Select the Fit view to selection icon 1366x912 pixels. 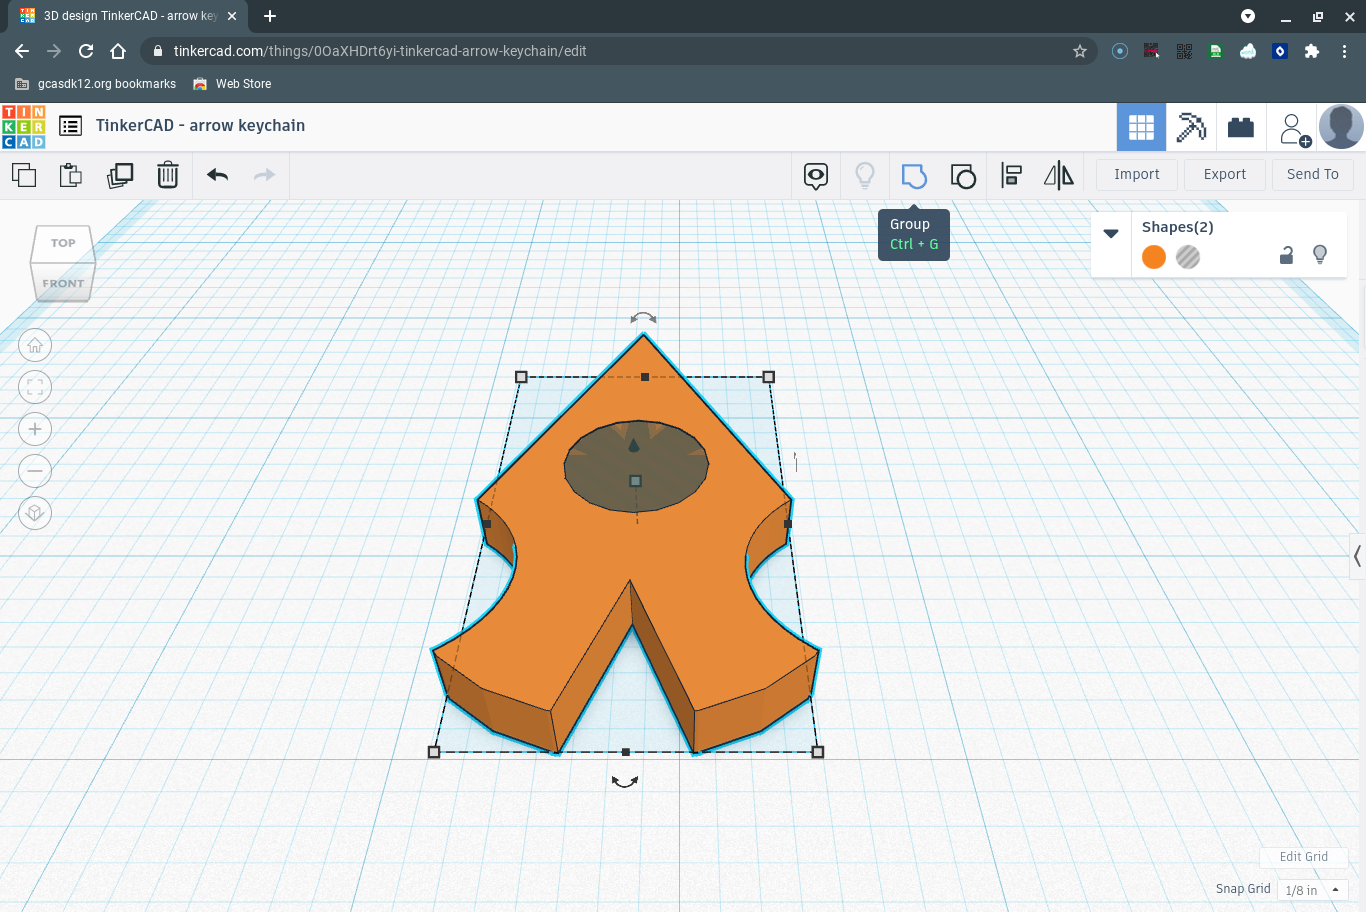[x=35, y=387]
